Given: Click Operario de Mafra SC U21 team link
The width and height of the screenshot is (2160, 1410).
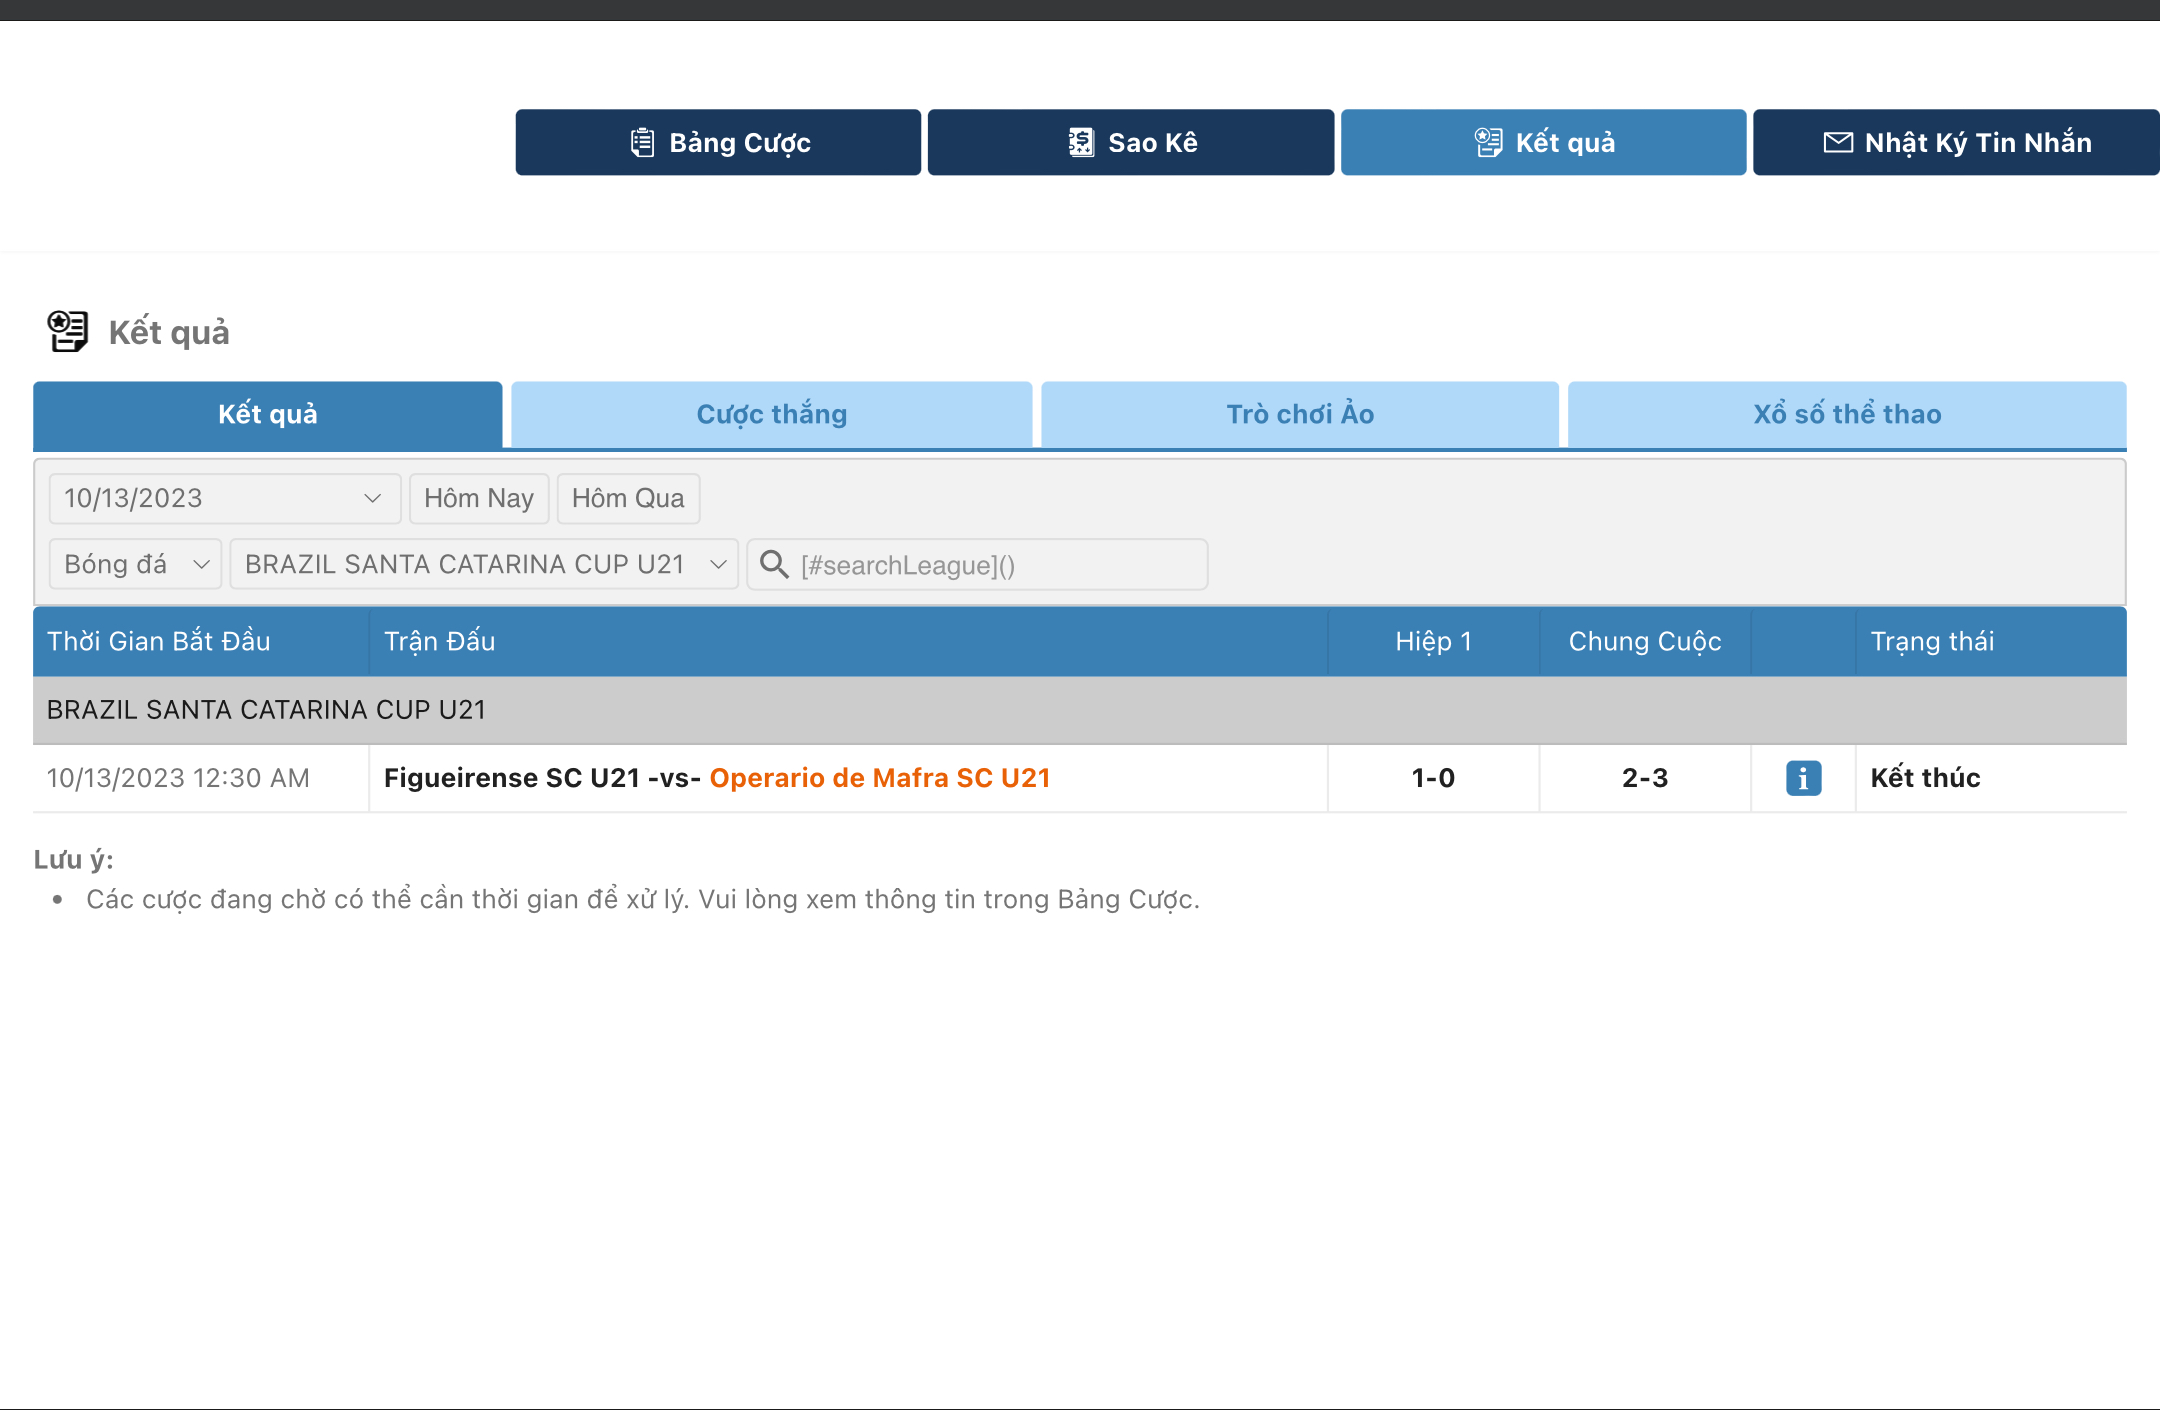Looking at the screenshot, I should 880,777.
